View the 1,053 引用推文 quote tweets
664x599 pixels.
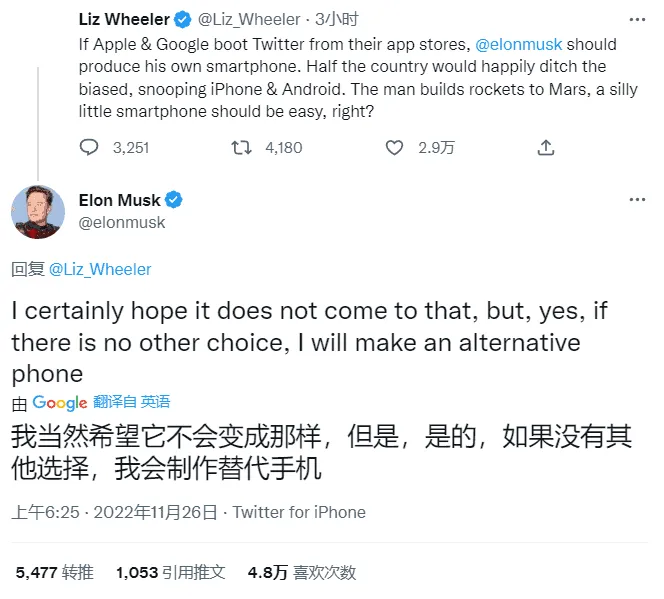tap(170, 573)
